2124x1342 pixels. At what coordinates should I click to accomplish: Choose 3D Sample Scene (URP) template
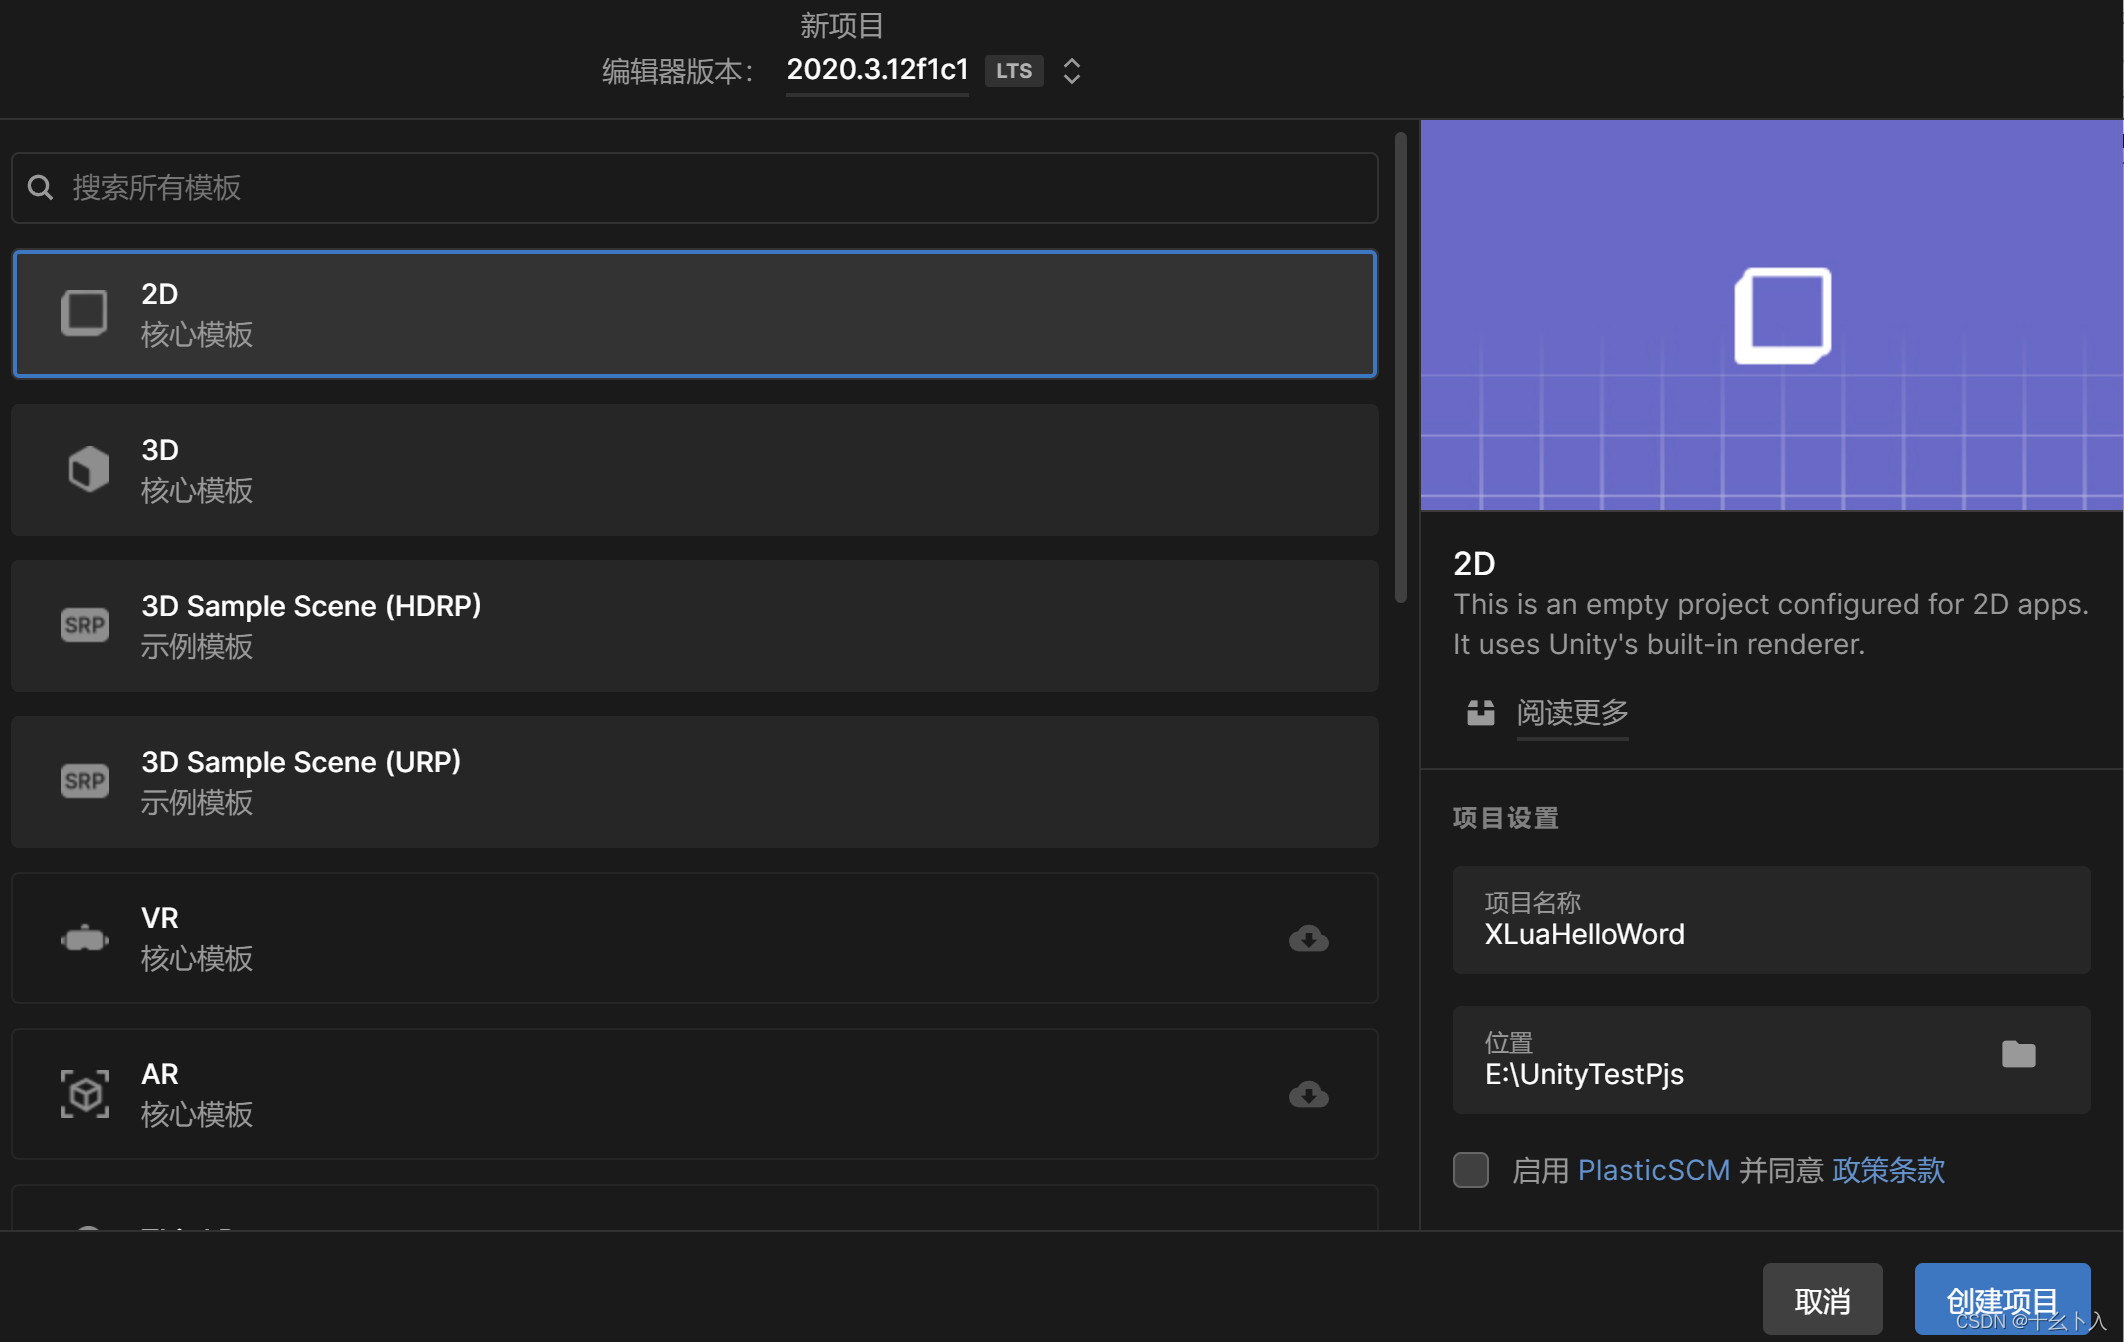click(695, 782)
